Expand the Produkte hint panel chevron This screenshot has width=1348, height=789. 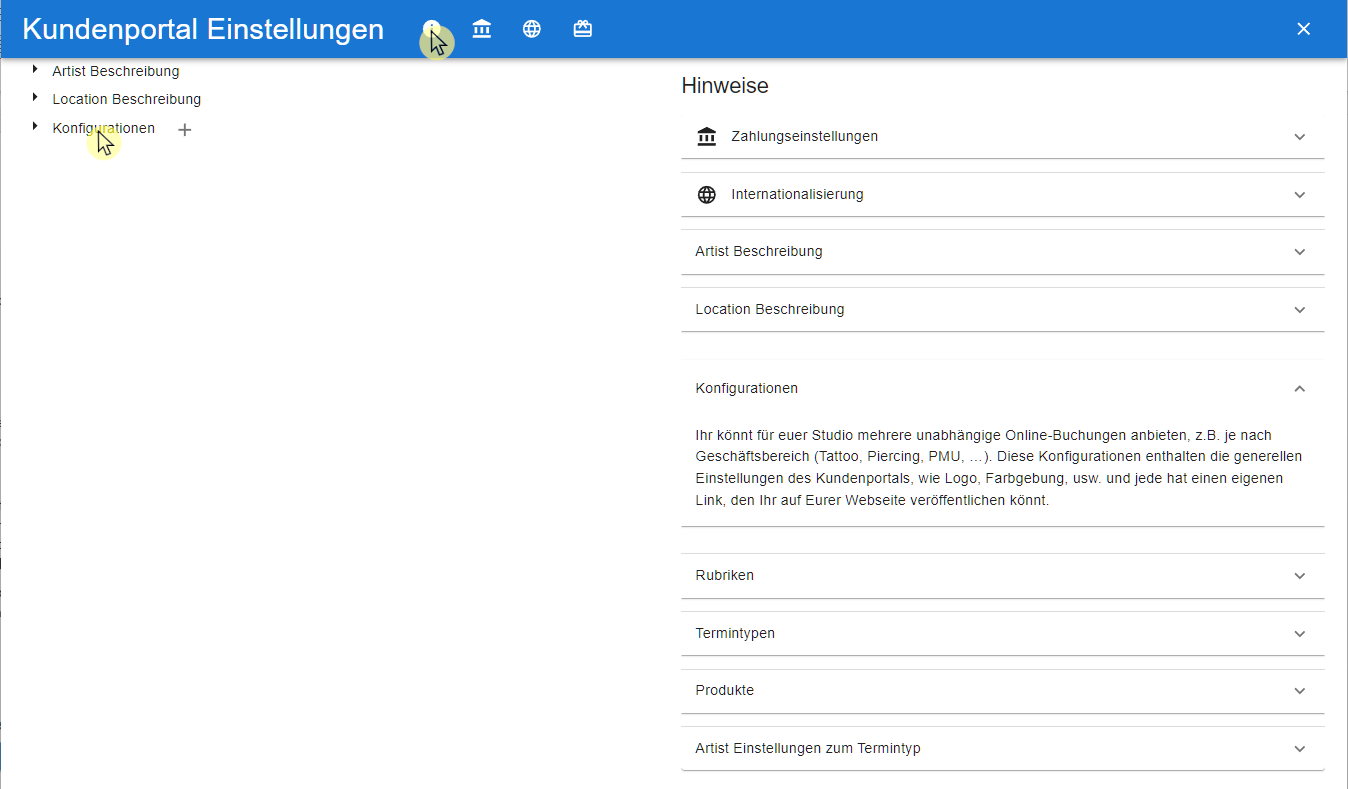point(1299,690)
